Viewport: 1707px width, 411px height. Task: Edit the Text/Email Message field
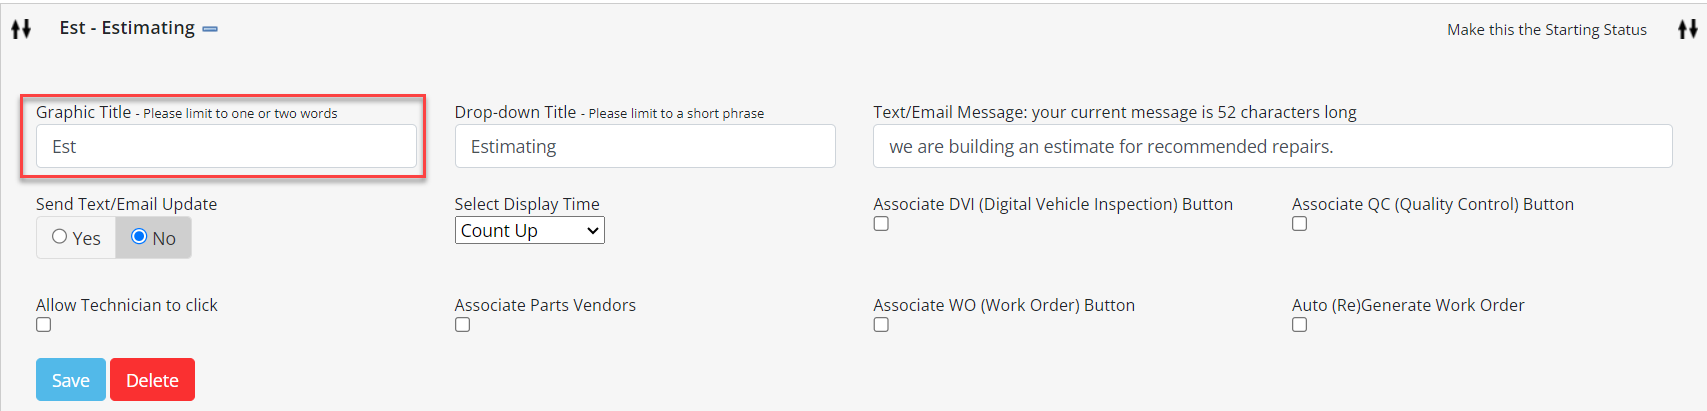[x=1272, y=146]
